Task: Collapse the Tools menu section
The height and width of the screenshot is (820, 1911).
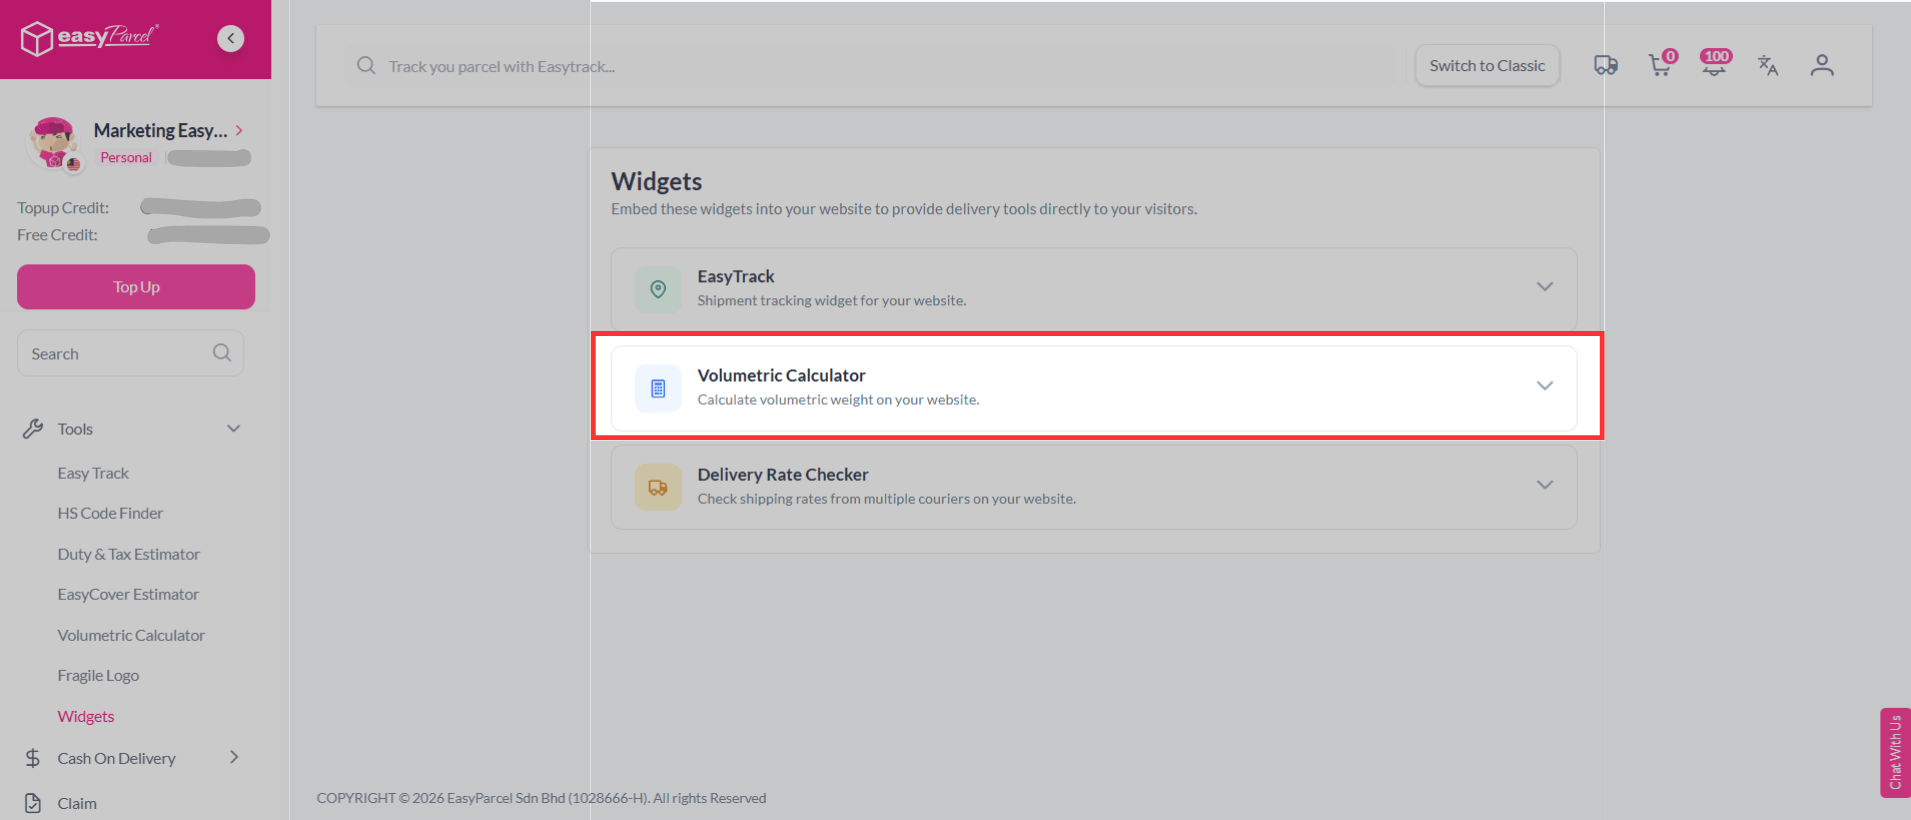Action: (x=234, y=429)
